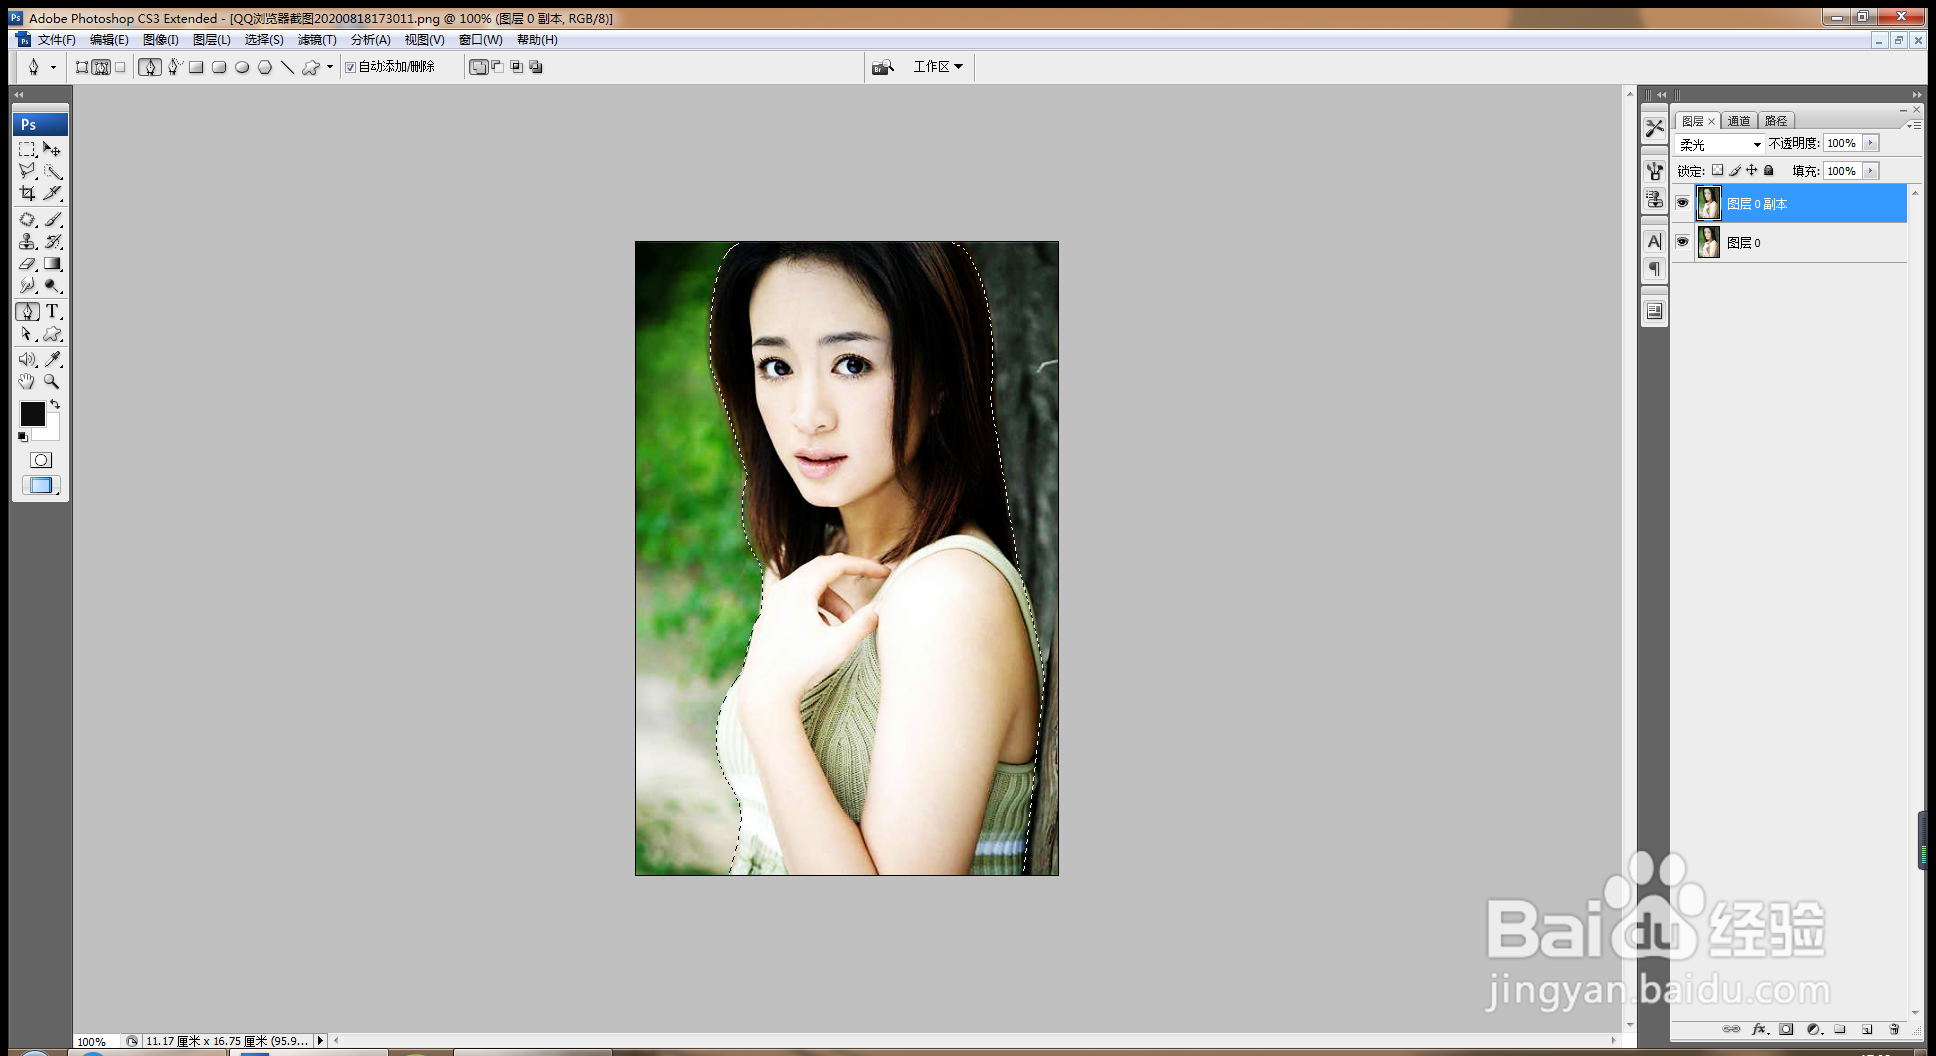1936x1056 pixels.
Task: Switch to the 路径 tab
Action: [x=1775, y=121]
